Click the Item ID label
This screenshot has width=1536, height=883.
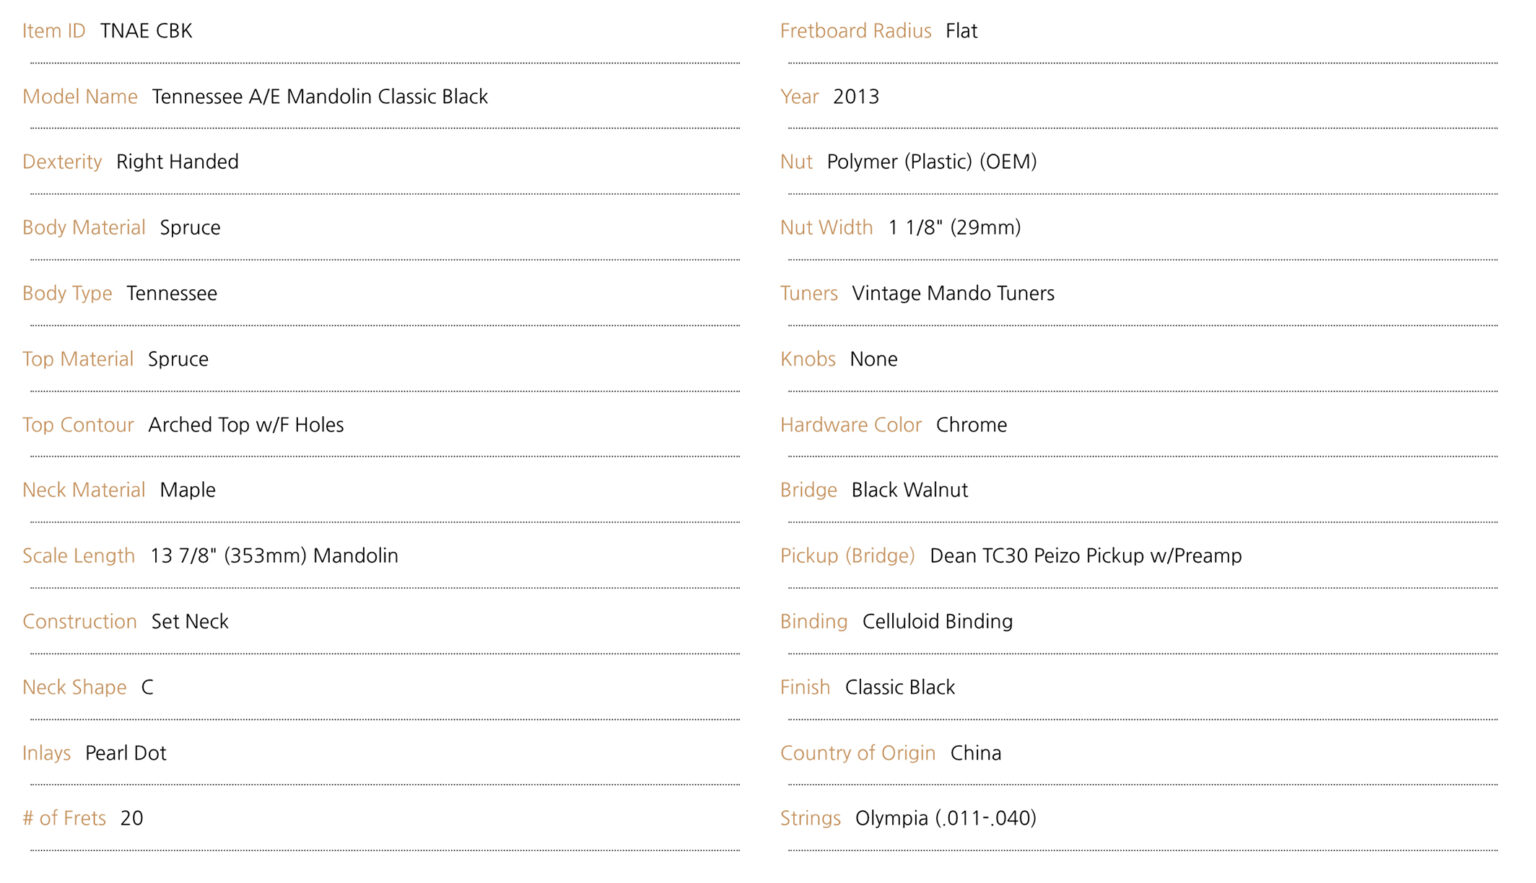click(54, 31)
